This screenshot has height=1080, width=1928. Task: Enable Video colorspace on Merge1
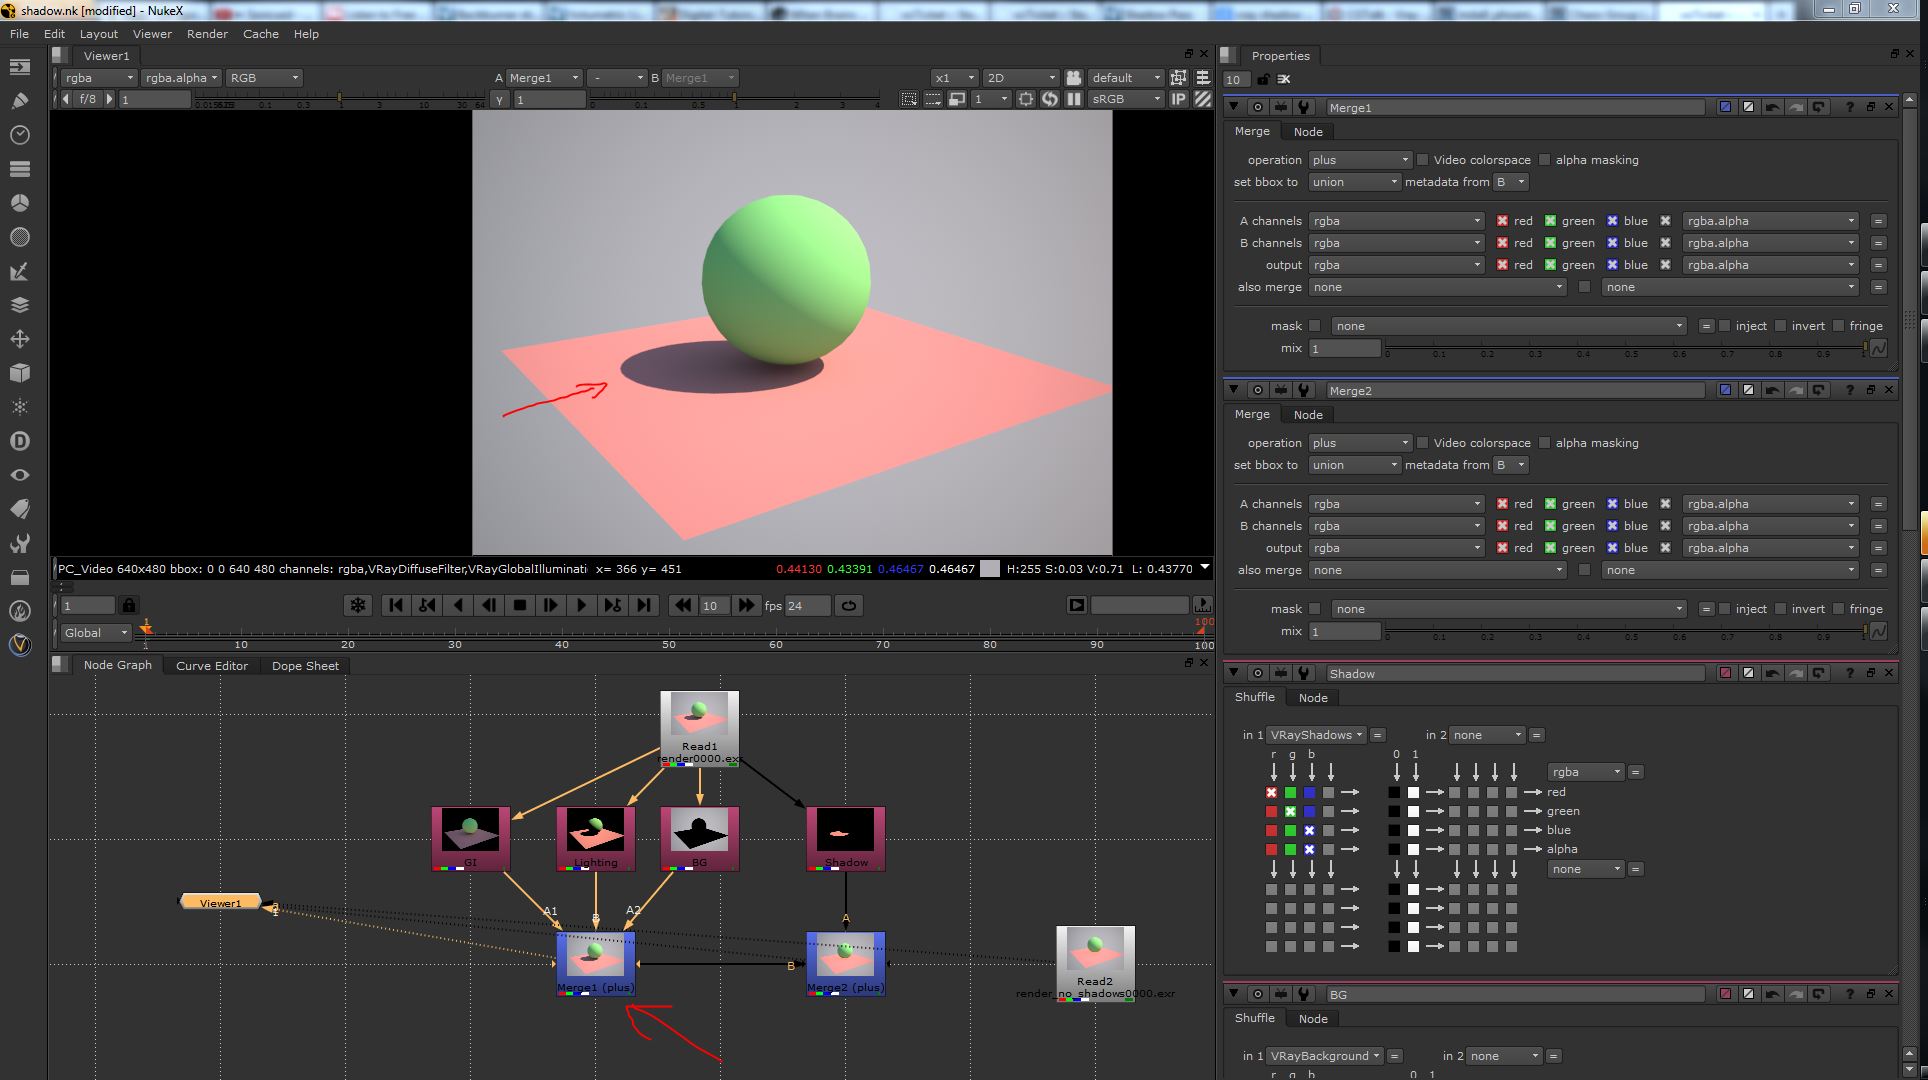click(x=1422, y=160)
